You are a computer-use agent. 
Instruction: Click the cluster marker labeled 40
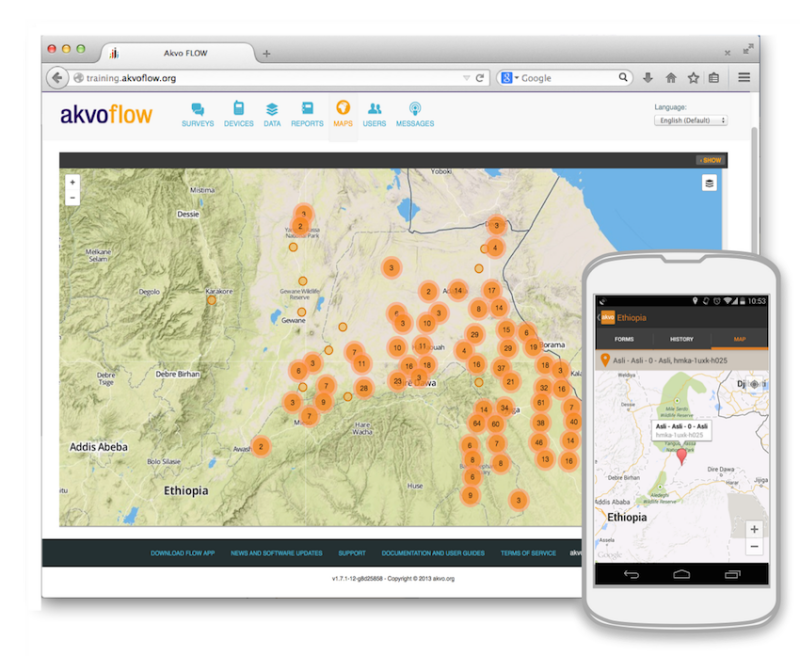click(x=573, y=422)
